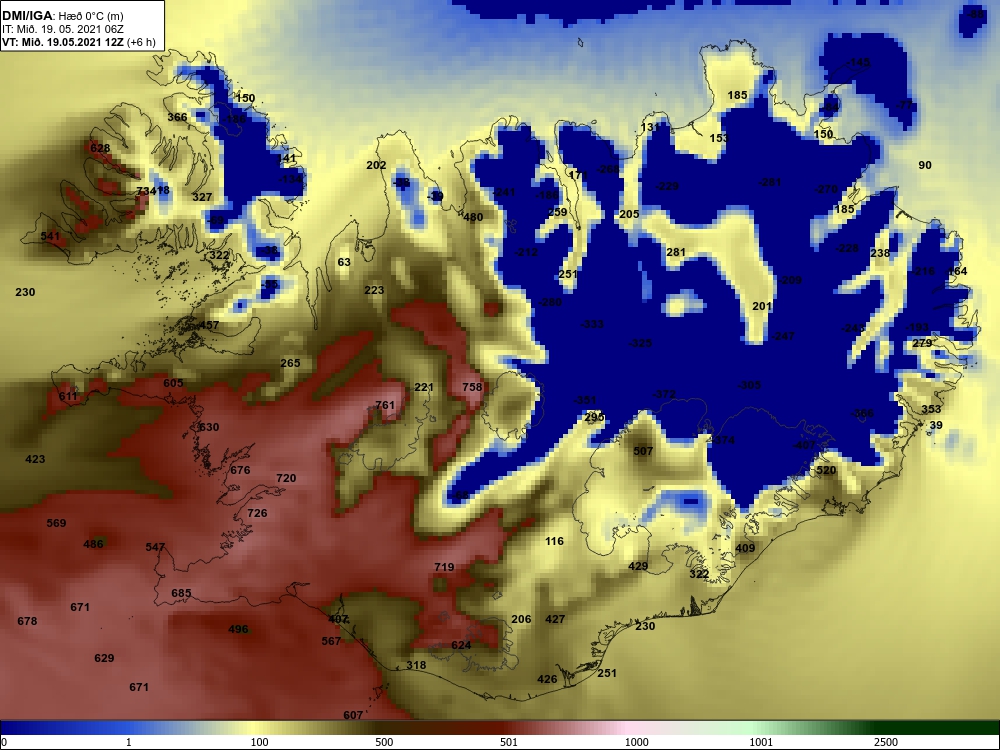Click the map value '520'
This screenshot has height=750, width=1000.
click(x=826, y=471)
